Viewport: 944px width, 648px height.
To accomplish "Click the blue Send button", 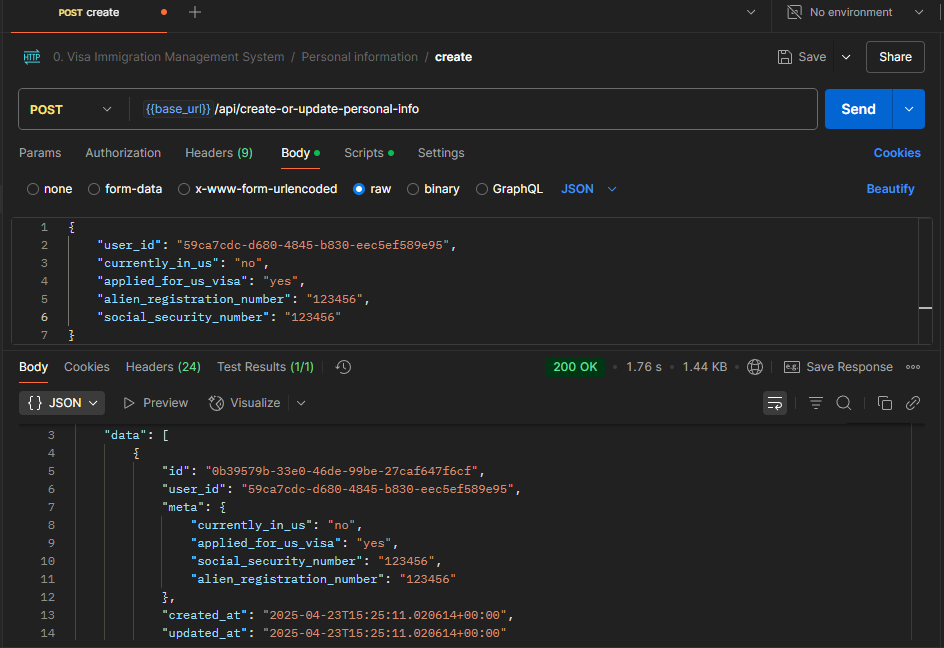I will point(858,109).
